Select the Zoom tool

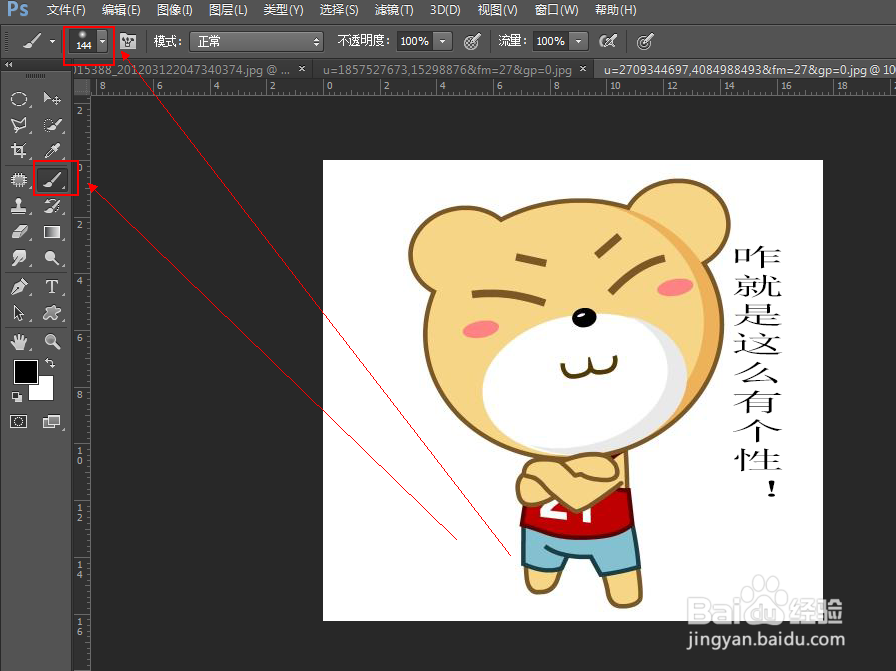coord(52,342)
